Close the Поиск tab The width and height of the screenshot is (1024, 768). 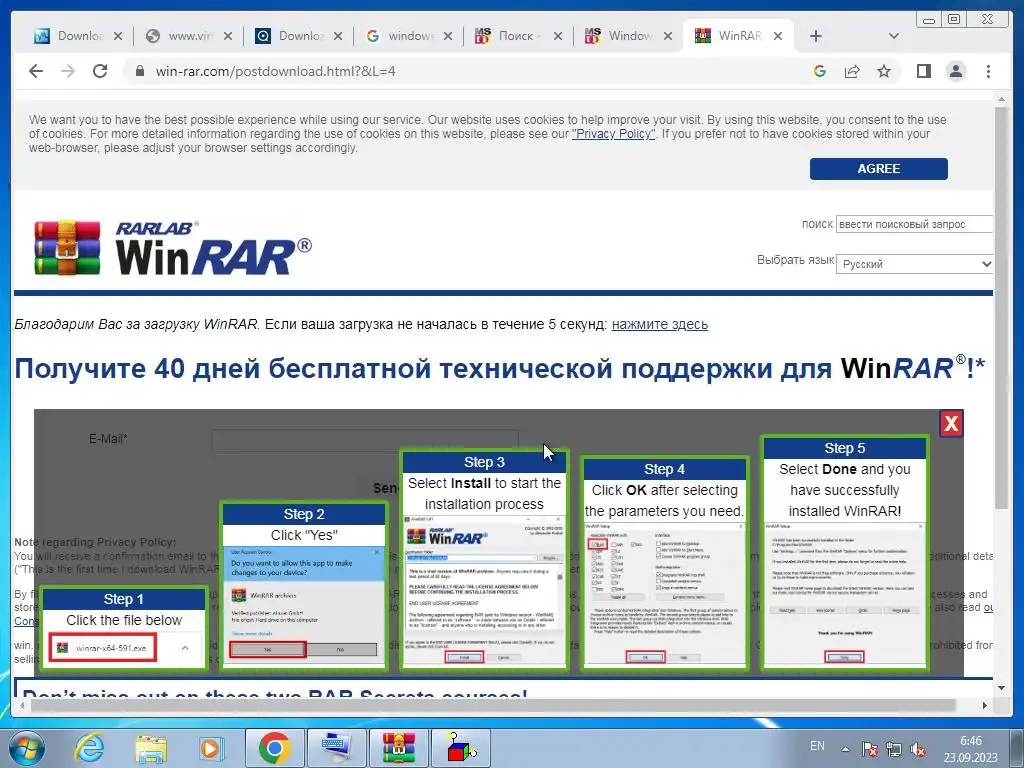[558, 36]
